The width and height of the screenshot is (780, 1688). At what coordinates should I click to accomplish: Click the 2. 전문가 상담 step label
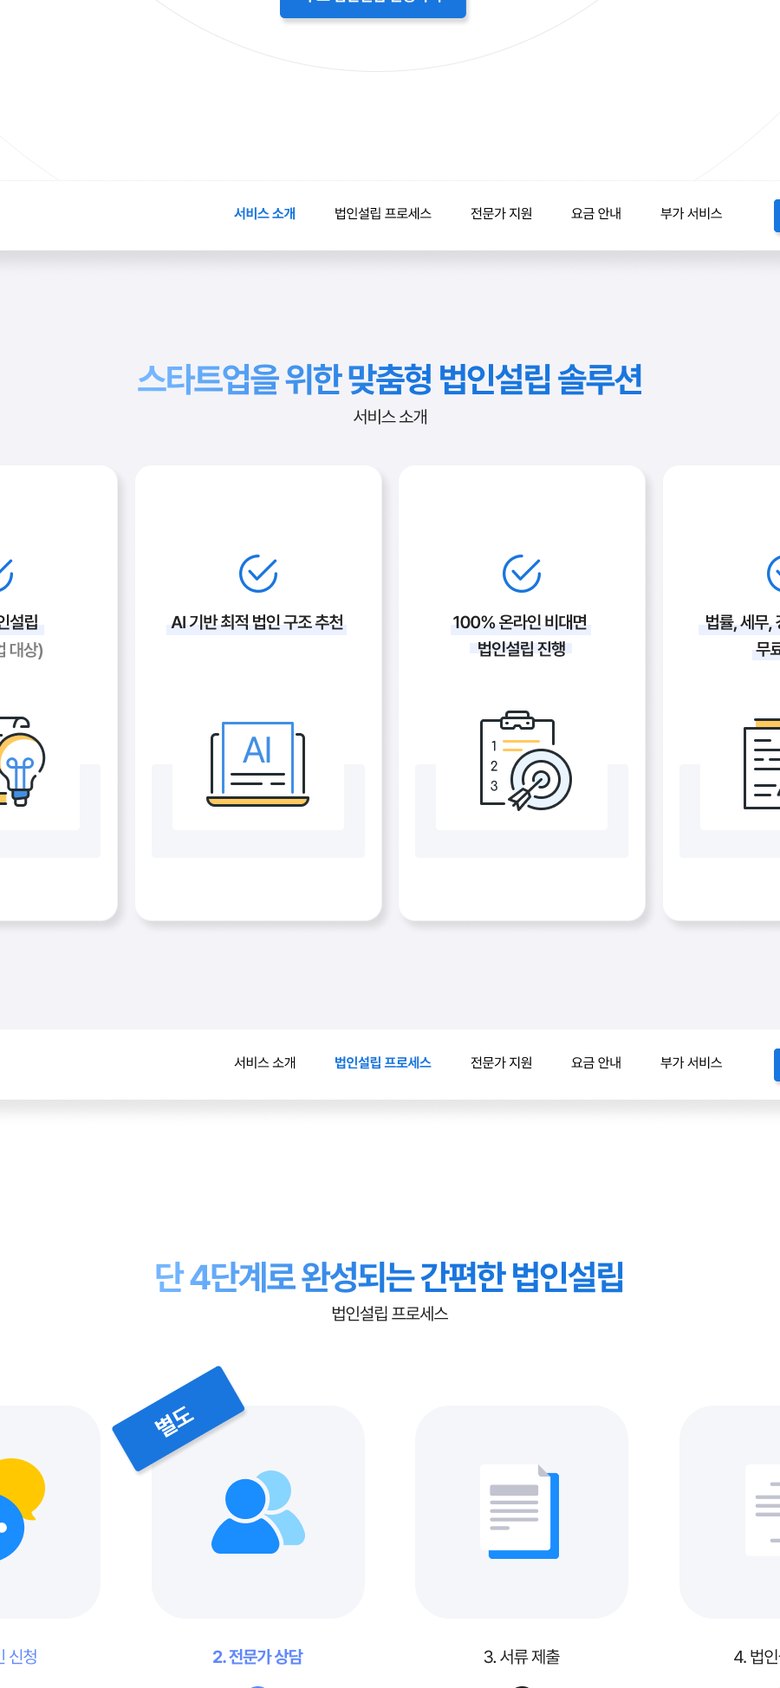click(258, 1657)
